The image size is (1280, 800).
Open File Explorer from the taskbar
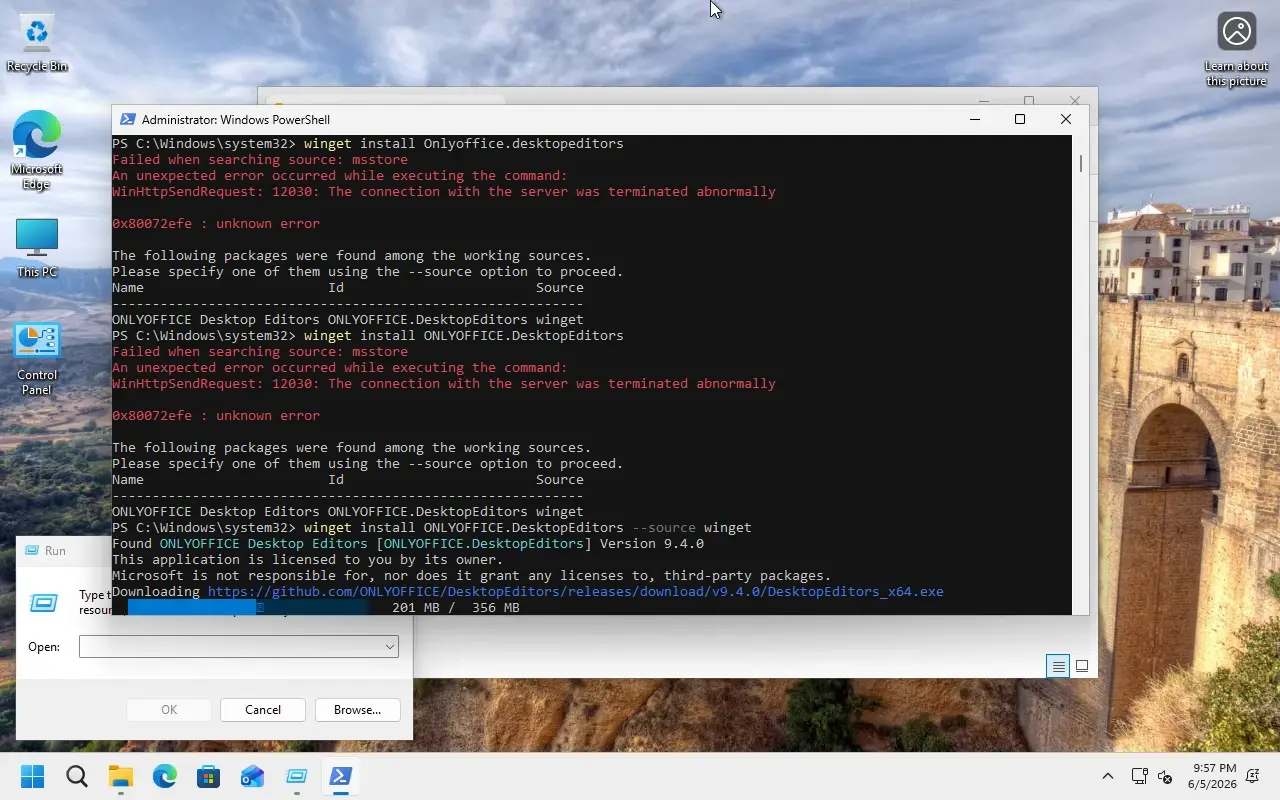click(121, 776)
